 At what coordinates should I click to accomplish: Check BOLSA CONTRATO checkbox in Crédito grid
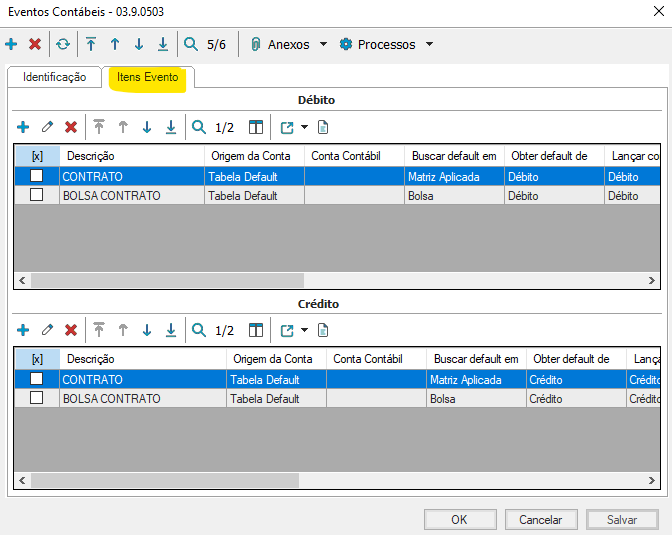[36, 397]
